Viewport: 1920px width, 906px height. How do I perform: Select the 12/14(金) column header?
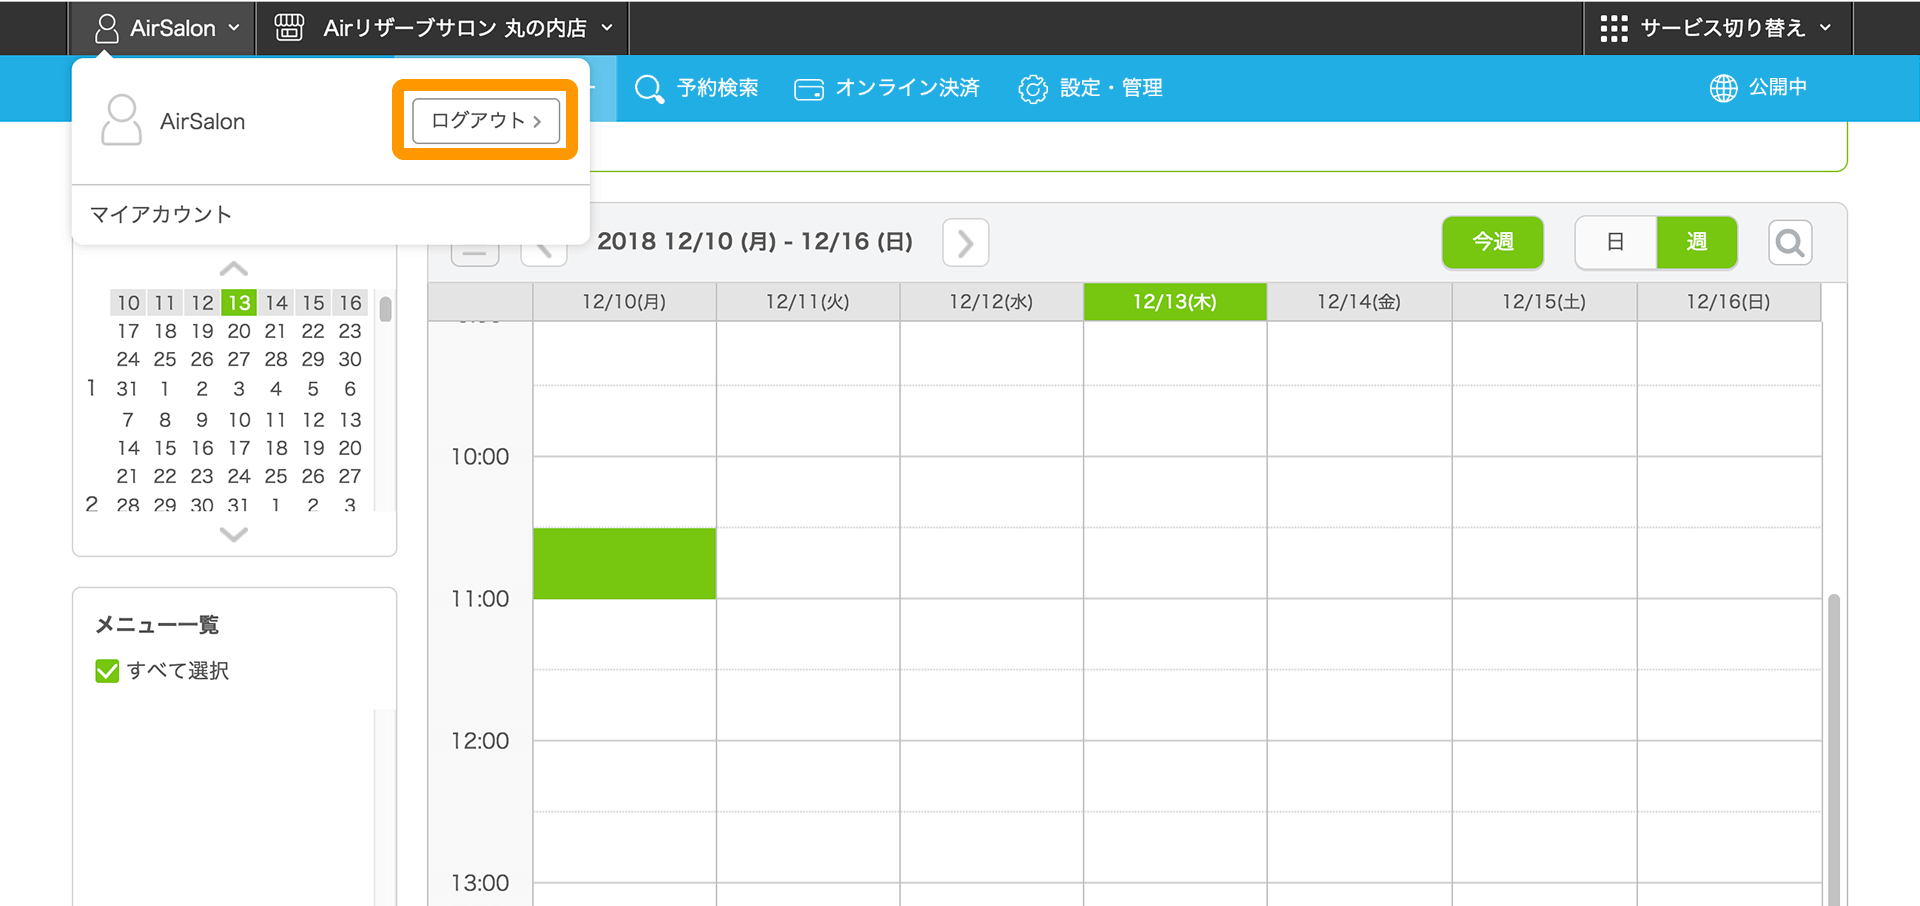[x=1358, y=302]
